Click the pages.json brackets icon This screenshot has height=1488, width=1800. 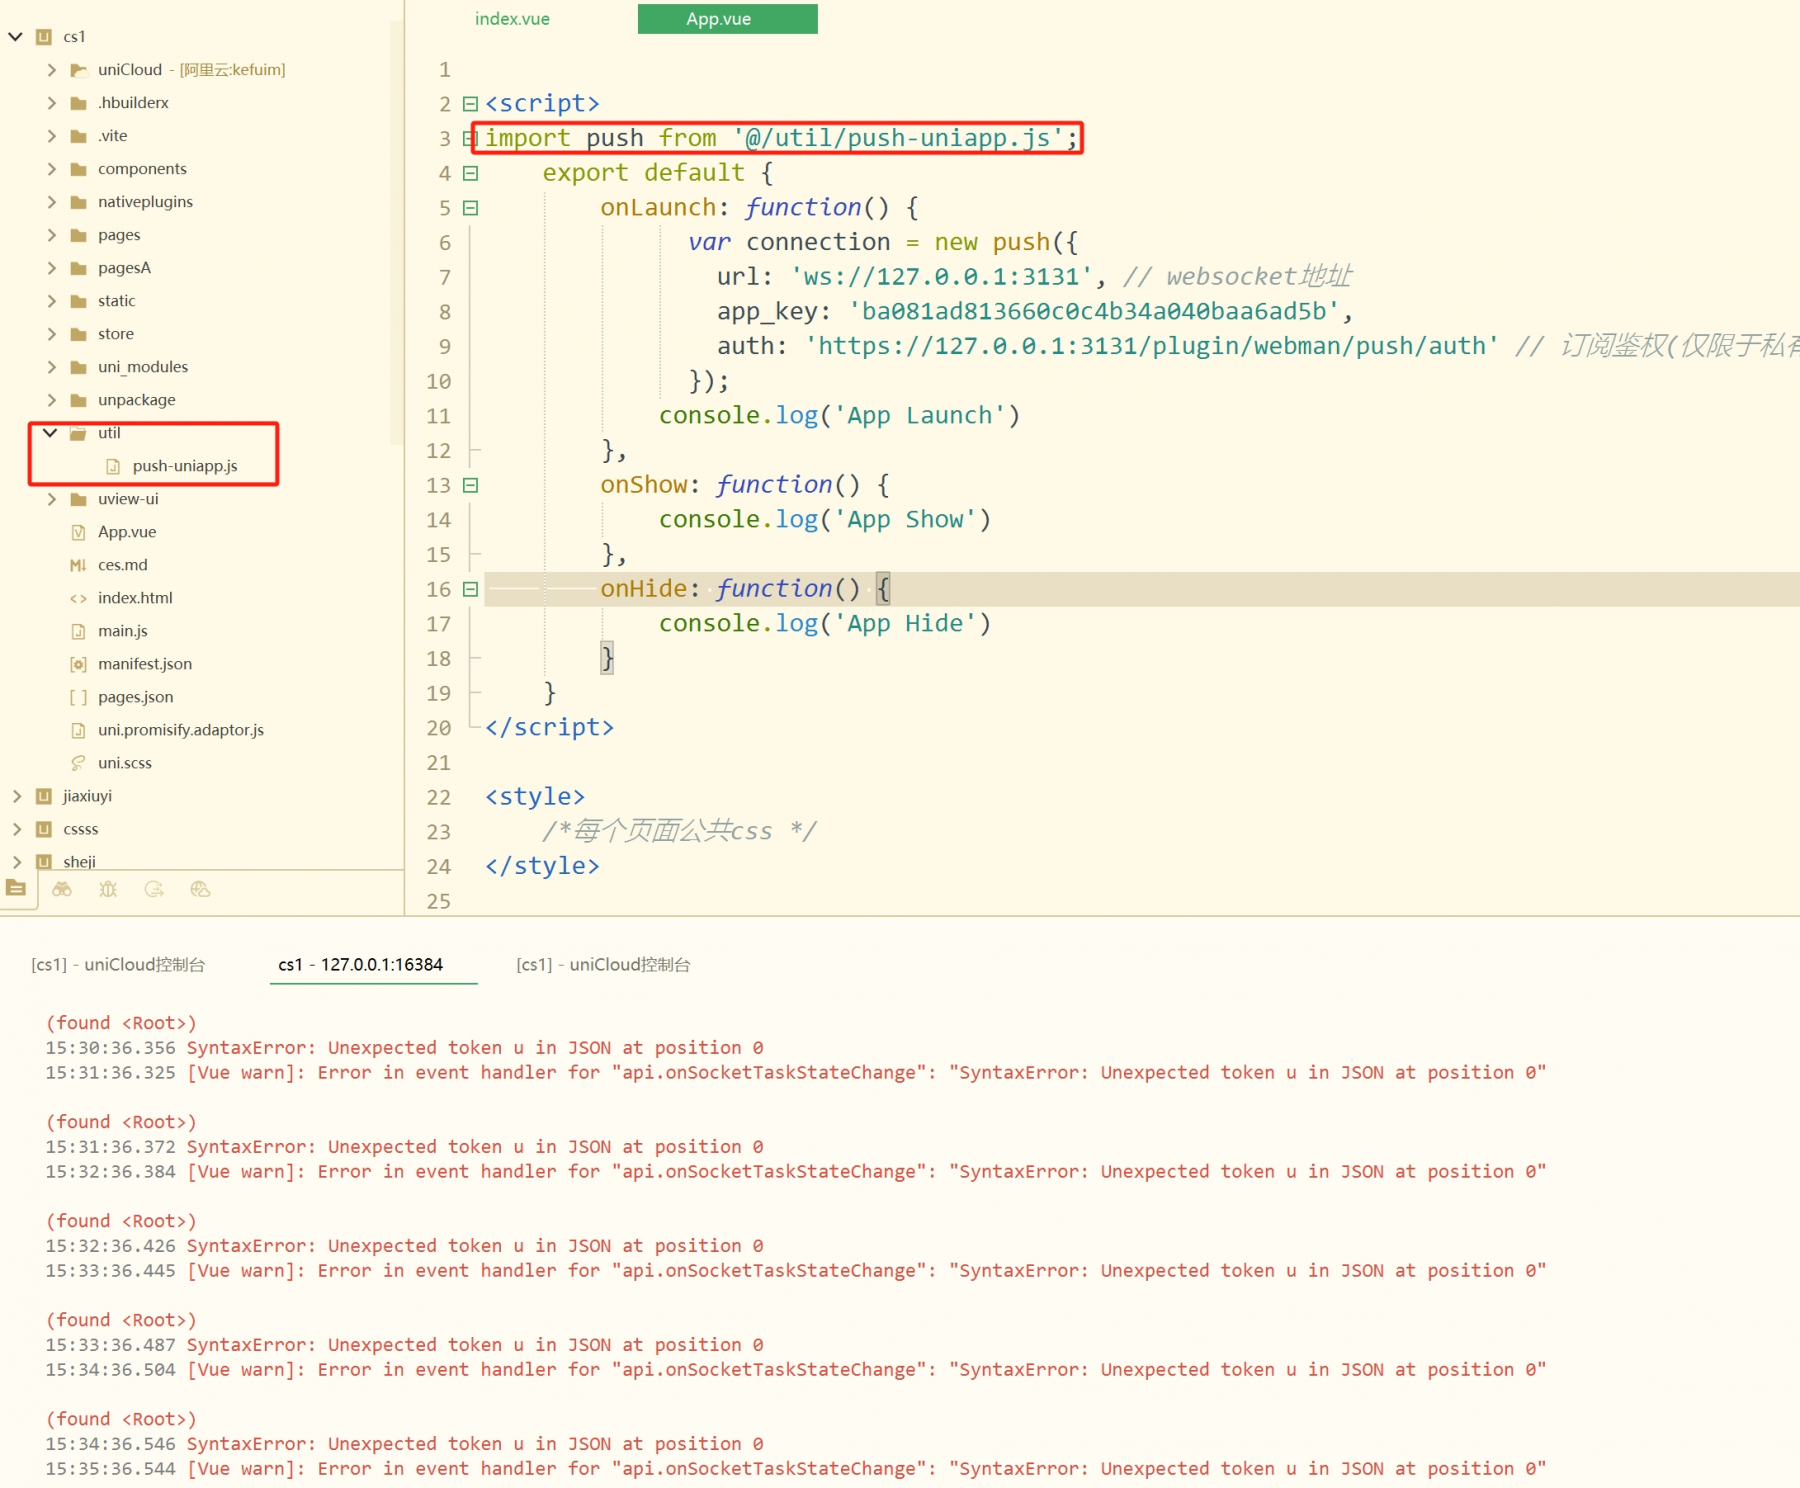[x=78, y=697]
